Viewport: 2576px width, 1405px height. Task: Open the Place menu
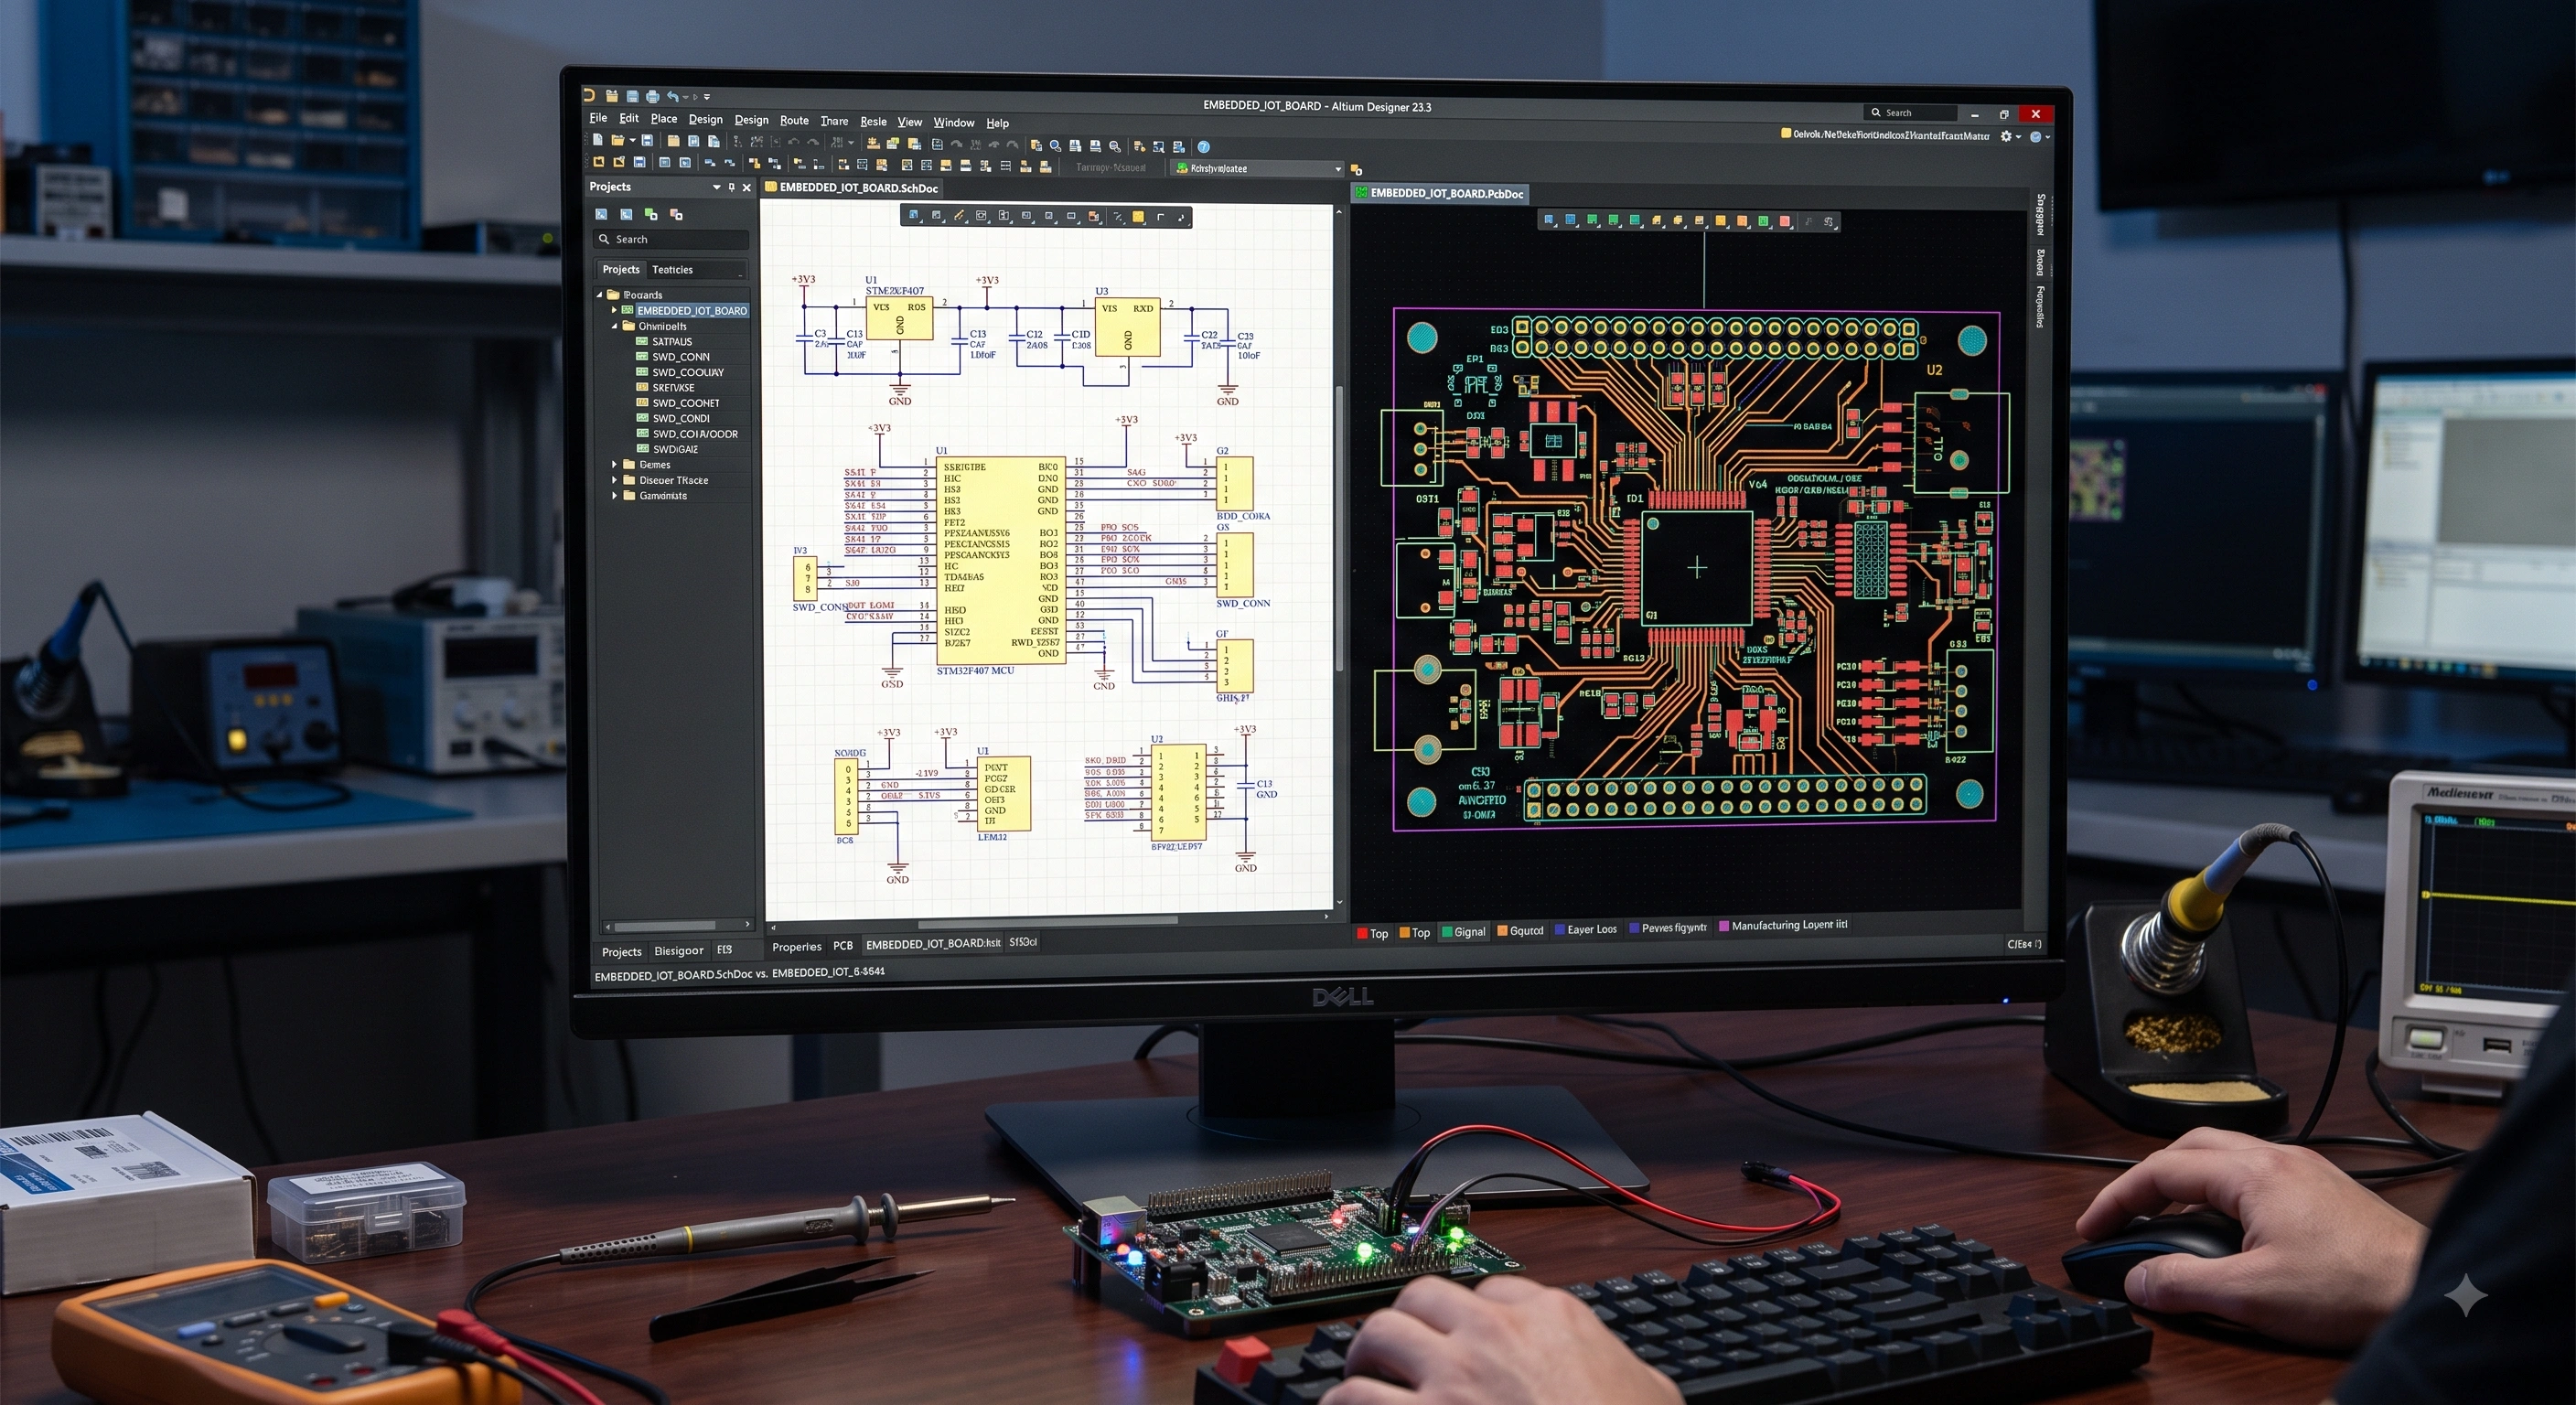pyautogui.click(x=664, y=118)
